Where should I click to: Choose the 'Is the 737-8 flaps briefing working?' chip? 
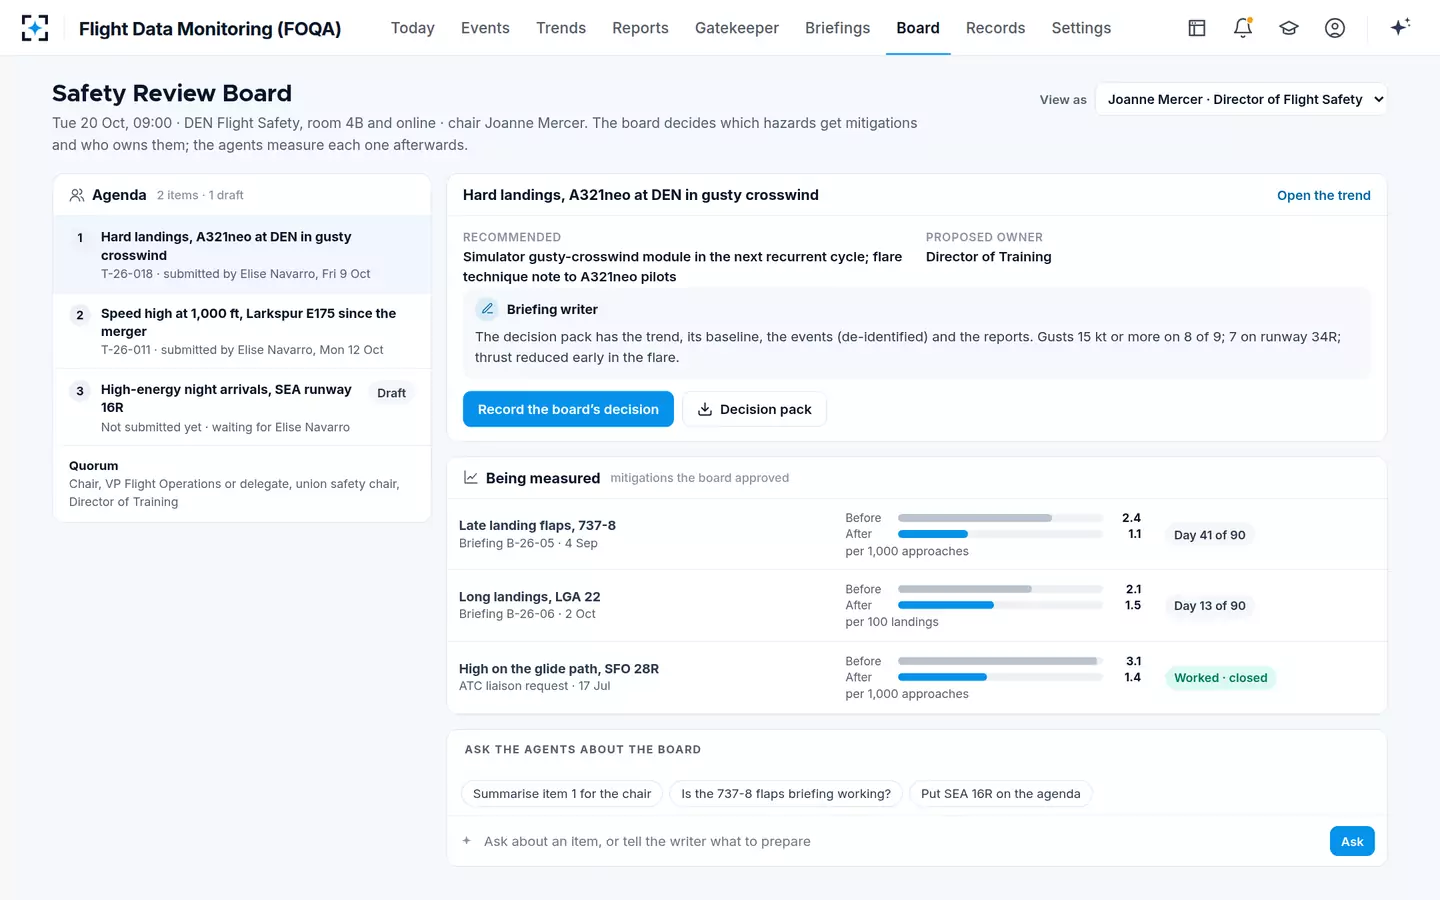[x=786, y=794]
